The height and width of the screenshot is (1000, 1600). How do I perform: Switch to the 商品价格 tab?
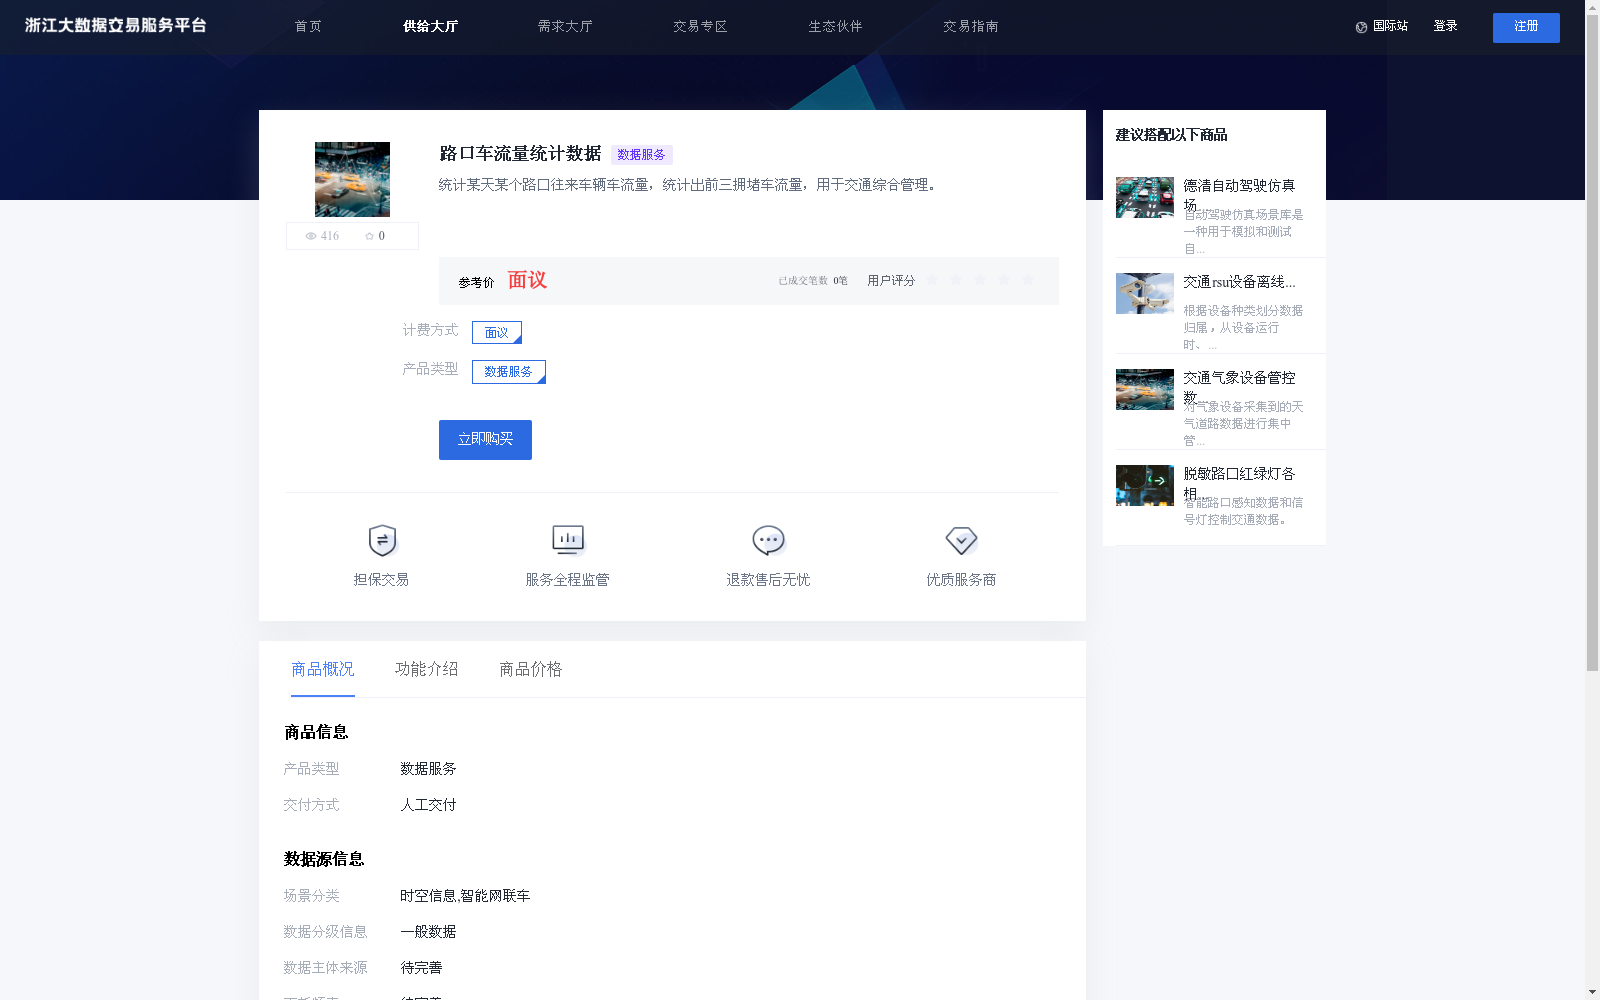pyautogui.click(x=531, y=669)
